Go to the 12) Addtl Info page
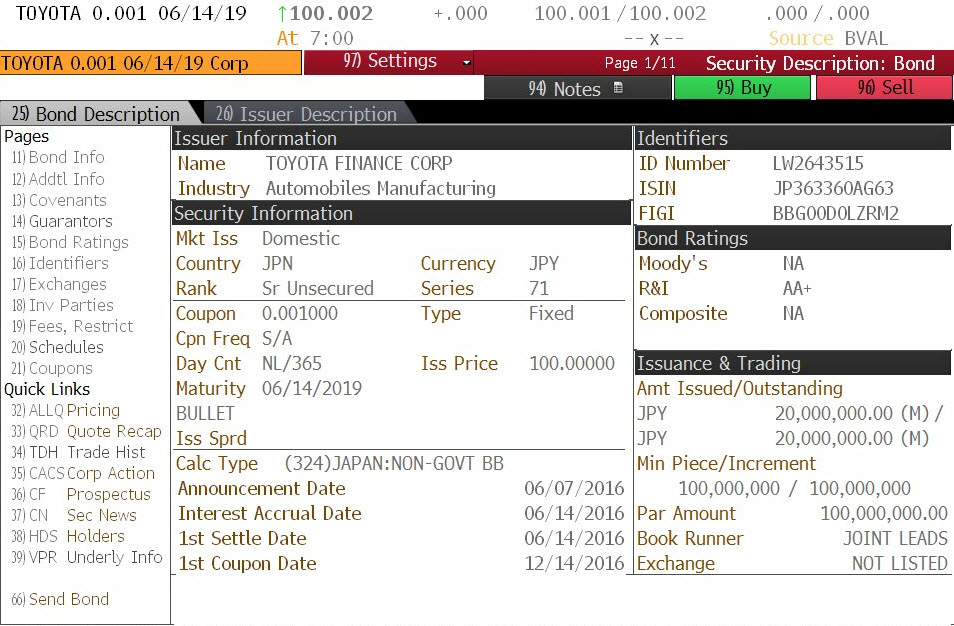This screenshot has height=626, width=954. [x=58, y=179]
